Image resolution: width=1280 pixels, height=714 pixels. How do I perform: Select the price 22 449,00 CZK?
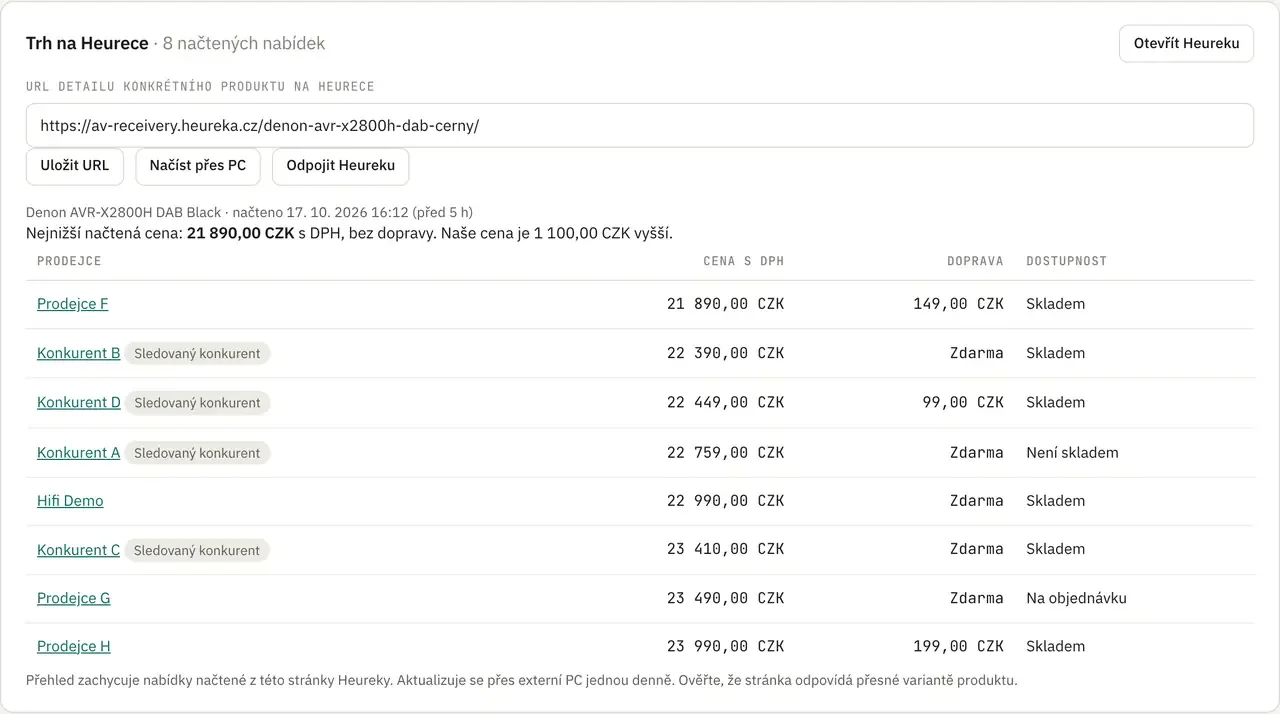pyautogui.click(x=726, y=402)
